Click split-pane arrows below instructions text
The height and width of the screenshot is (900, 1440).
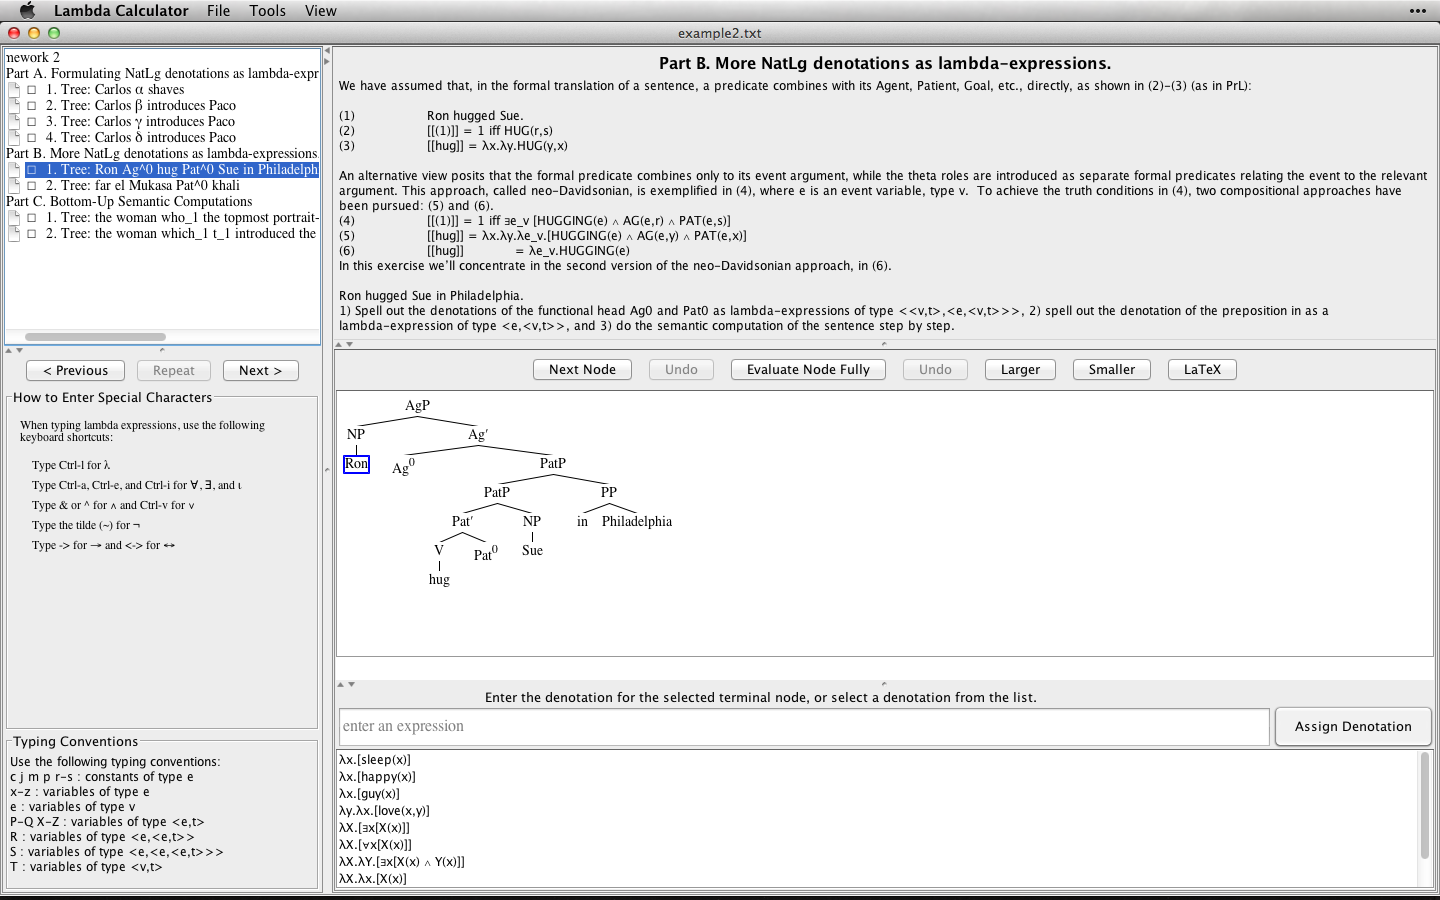[x=344, y=344]
